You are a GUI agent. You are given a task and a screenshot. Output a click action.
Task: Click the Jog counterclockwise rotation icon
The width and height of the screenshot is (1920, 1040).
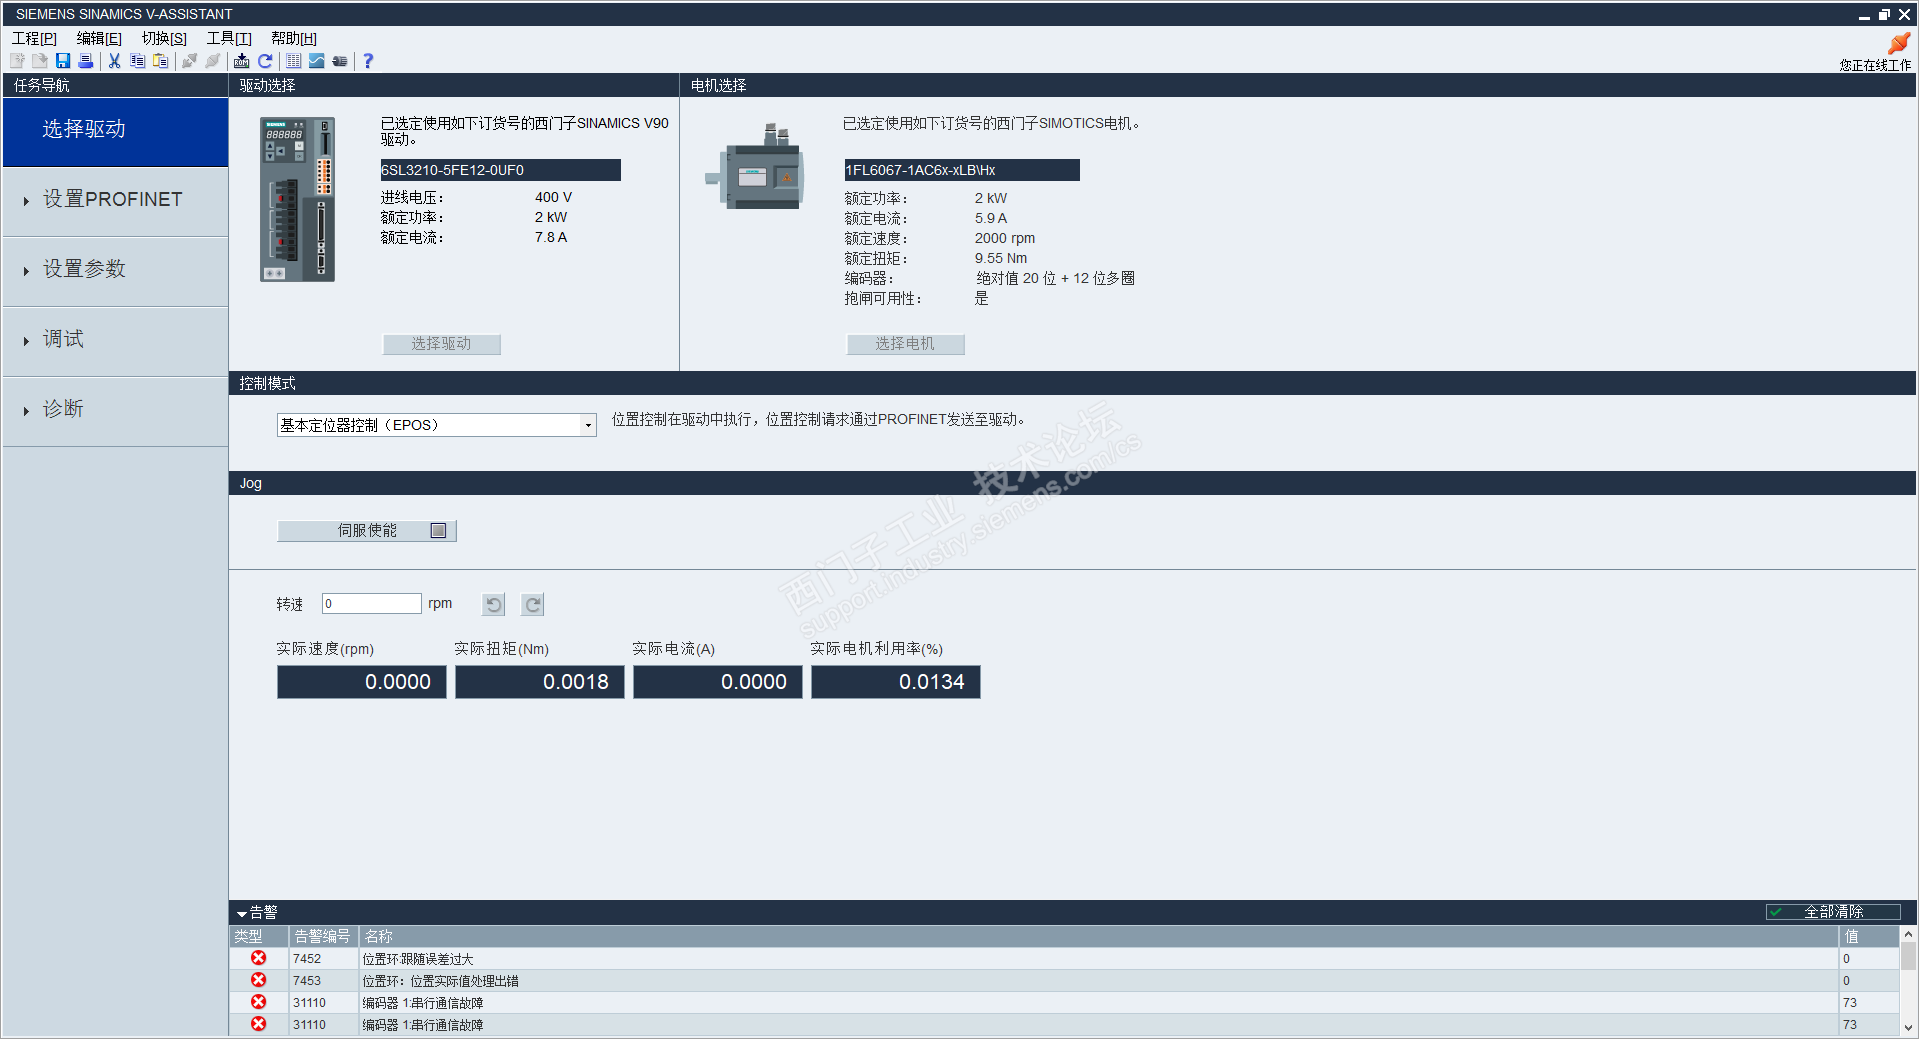tap(494, 604)
